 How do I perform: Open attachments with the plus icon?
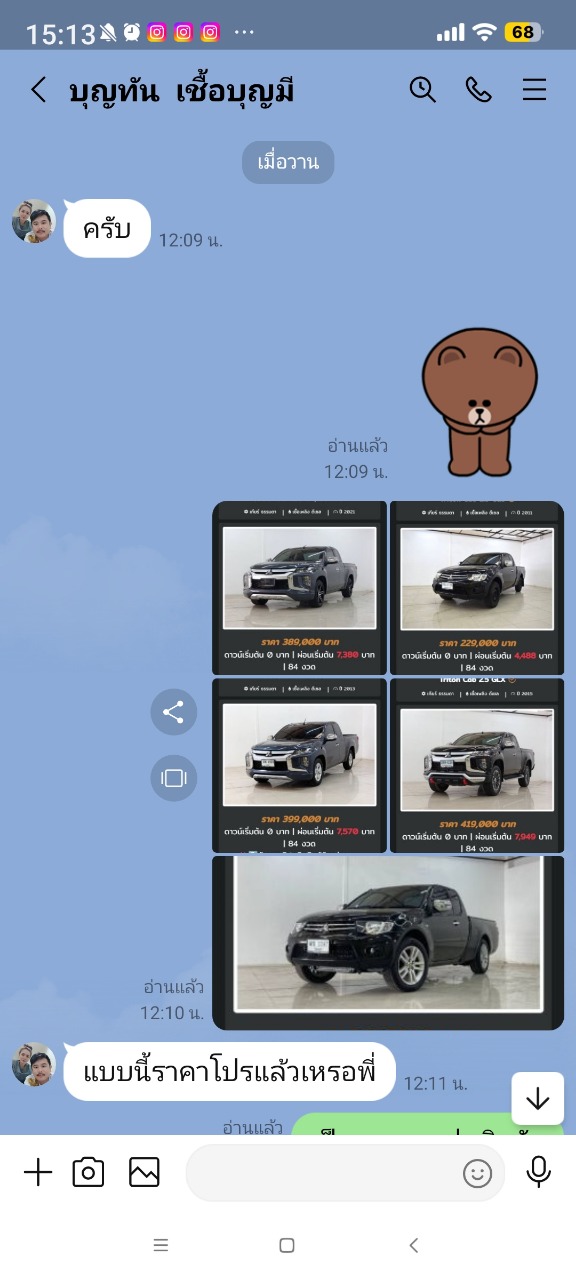pyautogui.click(x=38, y=1172)
